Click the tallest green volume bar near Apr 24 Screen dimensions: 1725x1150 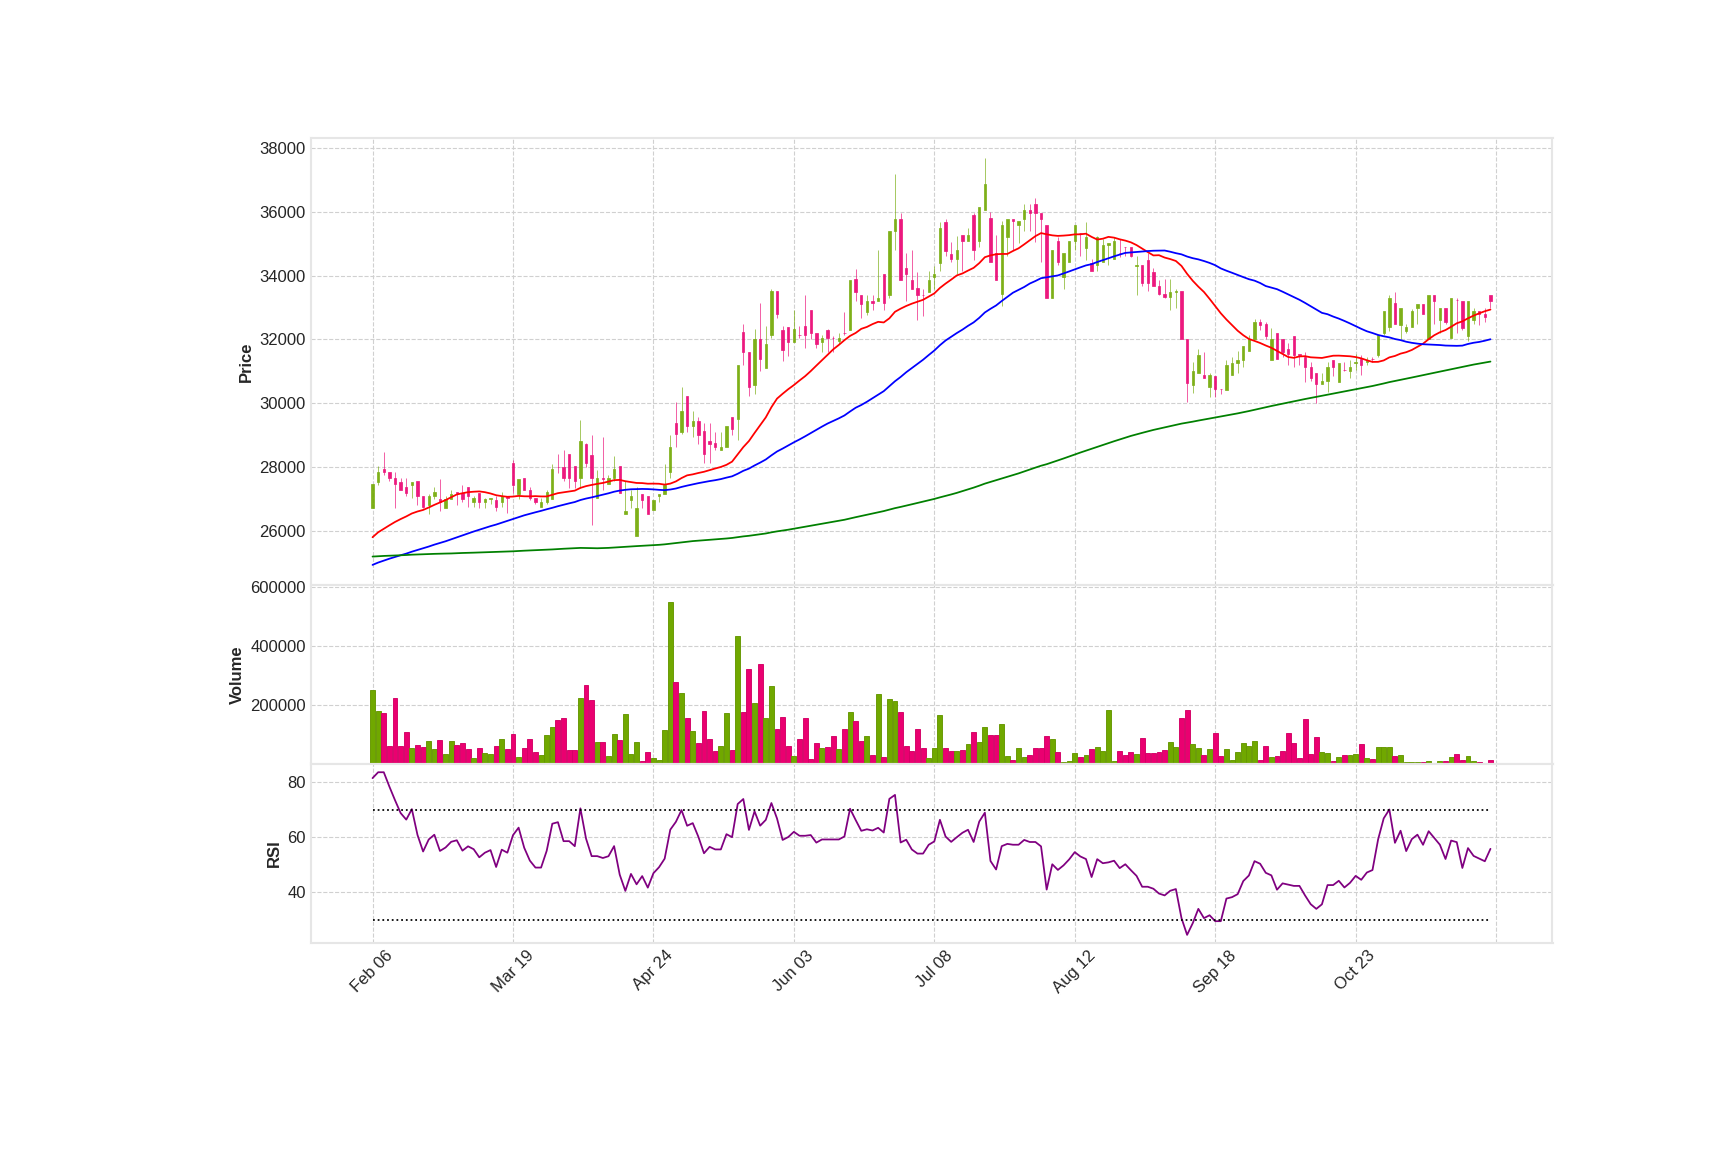click(x=671, y=682)
